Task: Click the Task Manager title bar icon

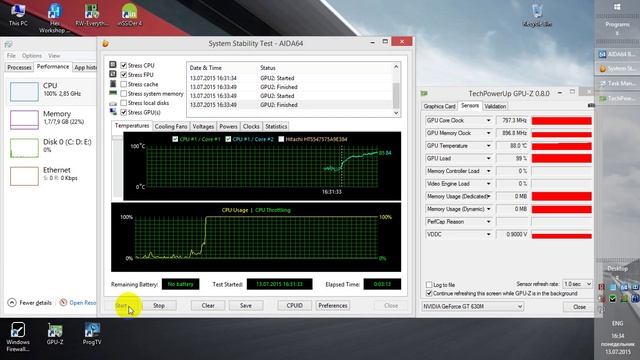Action: tap(8, 44)
